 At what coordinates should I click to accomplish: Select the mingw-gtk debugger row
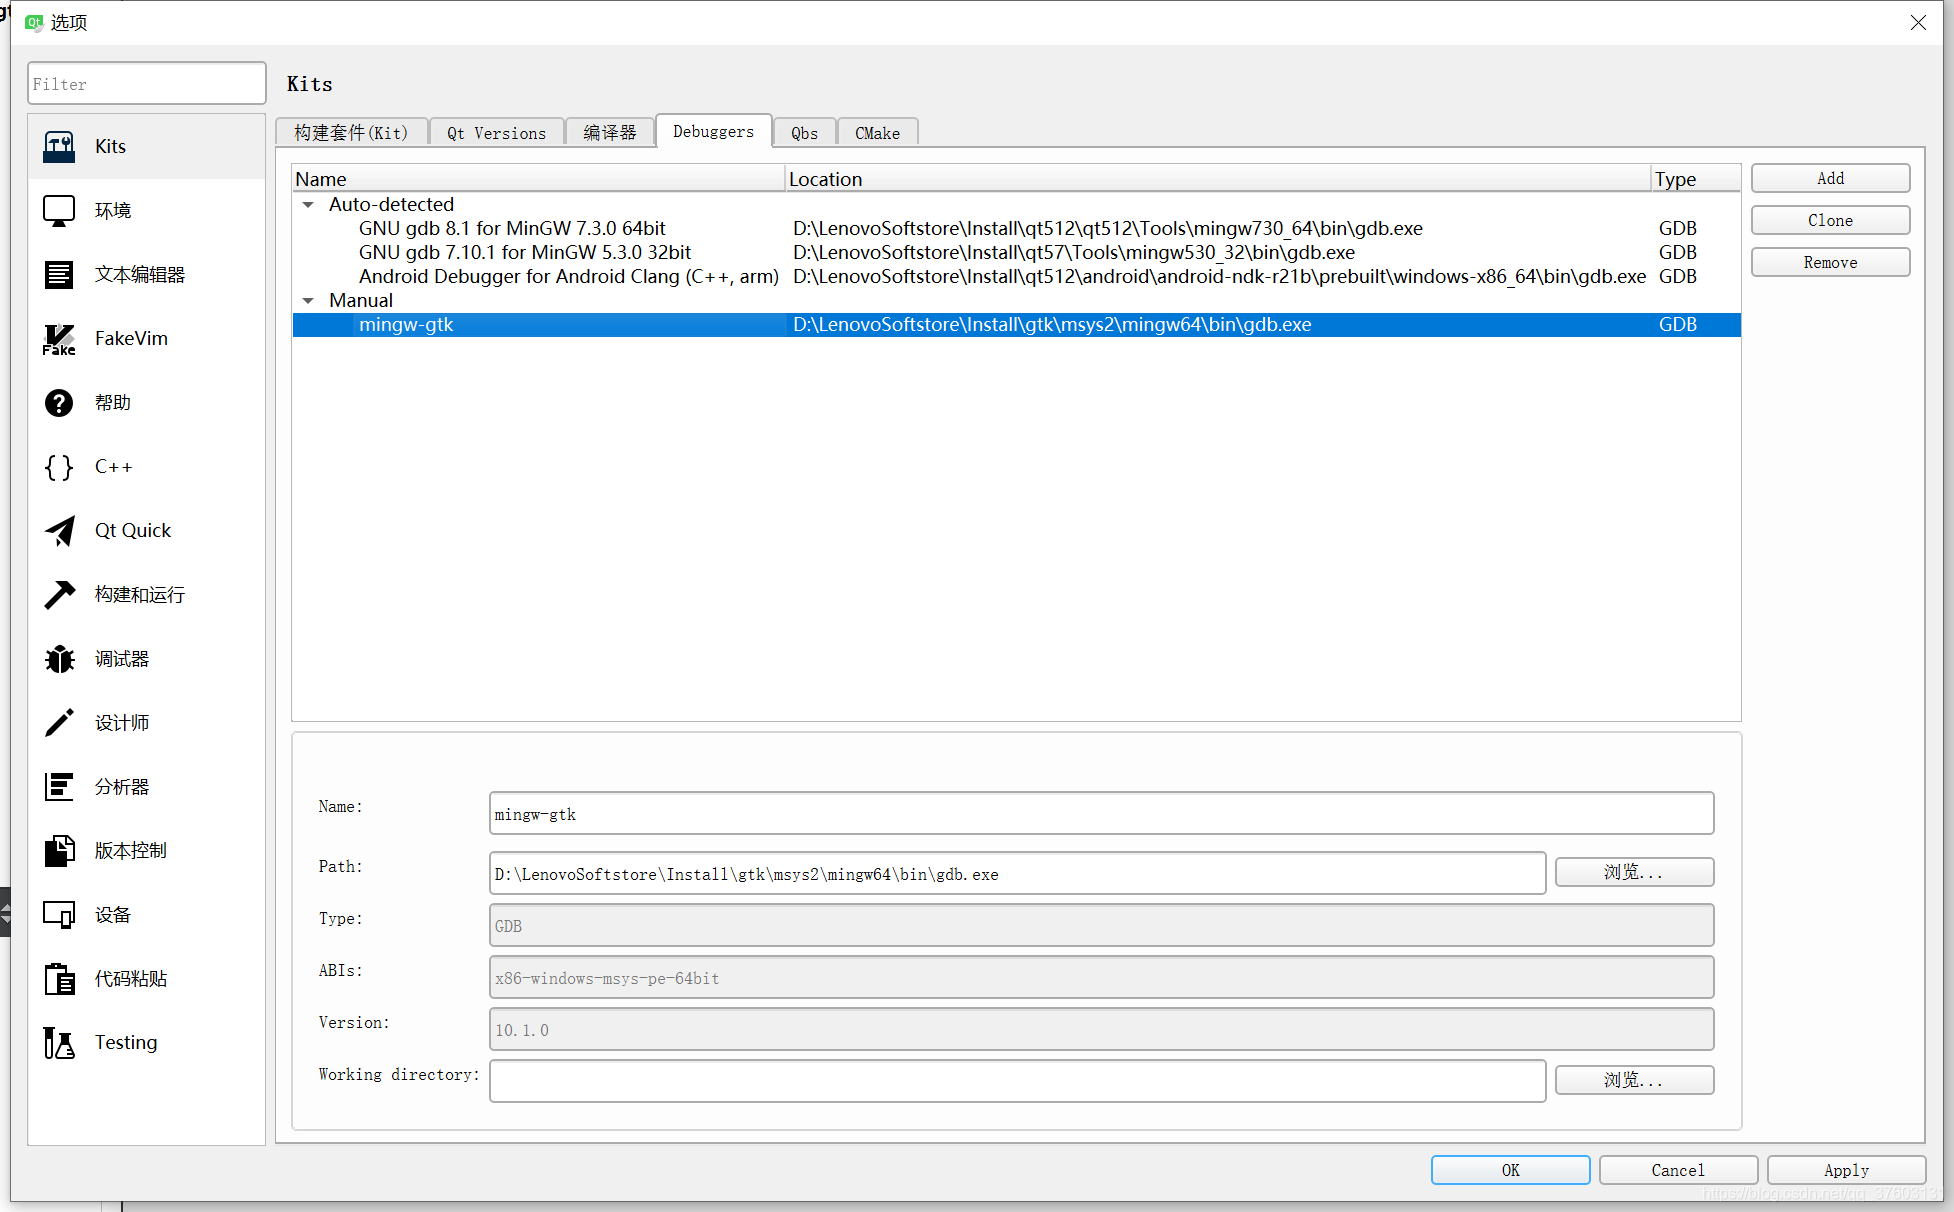1016,324
